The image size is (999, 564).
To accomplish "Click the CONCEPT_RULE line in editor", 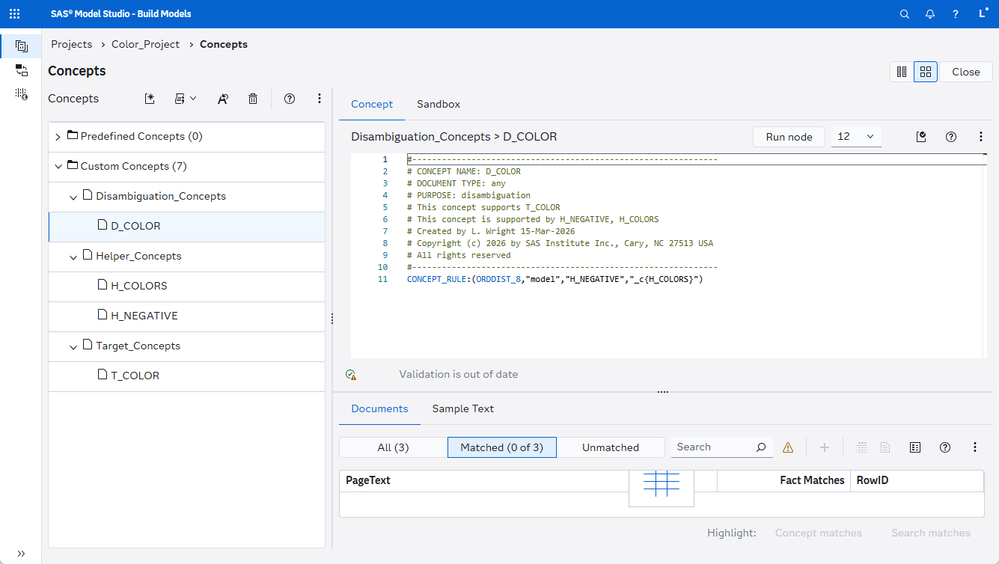I will [555, 279].
